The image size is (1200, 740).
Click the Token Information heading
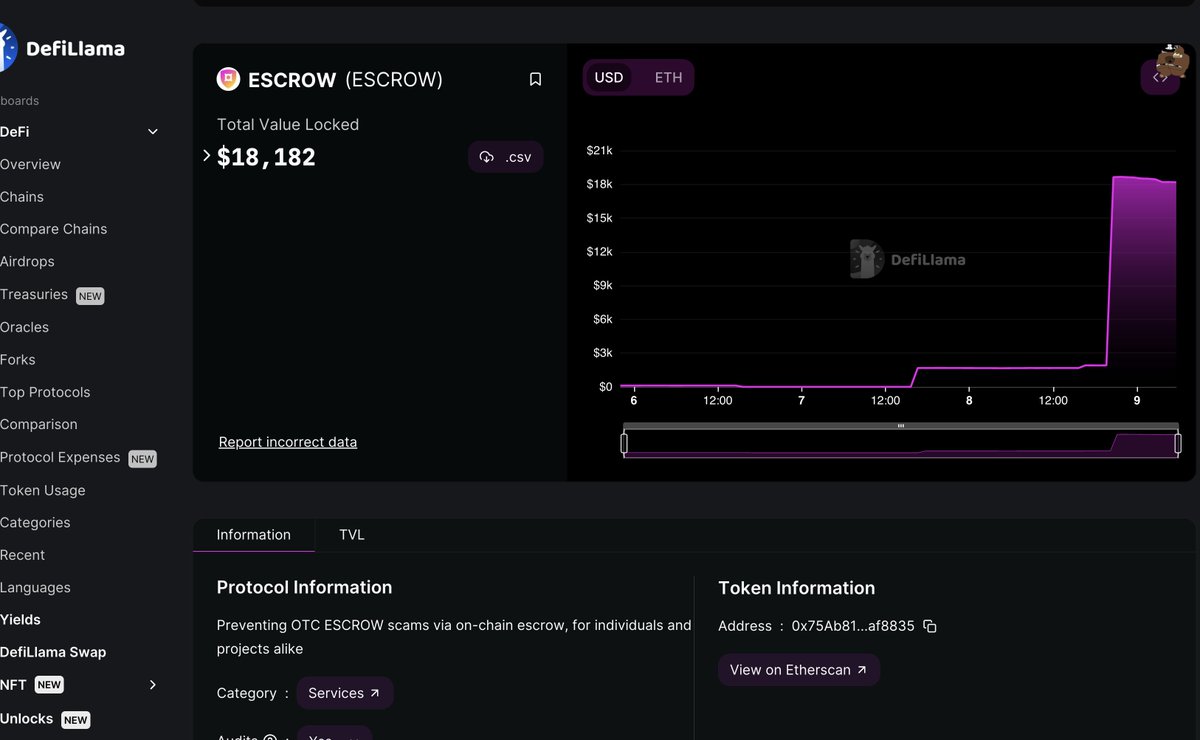click(796, 588)
